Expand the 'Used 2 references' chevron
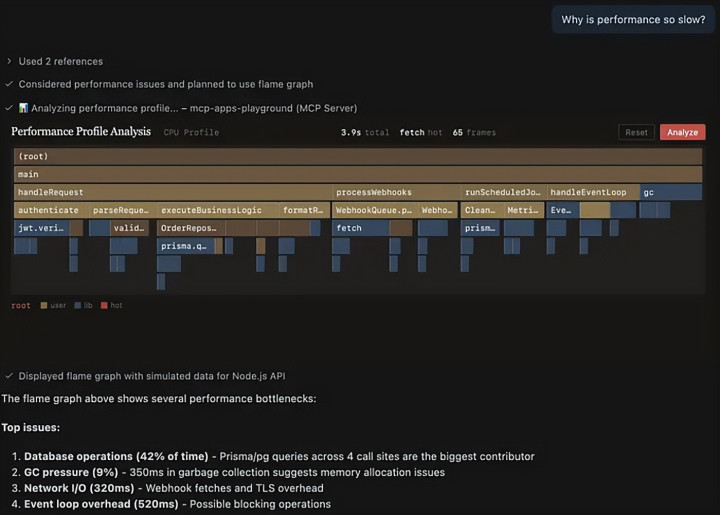Viewport: 720px width, 515px height. tap(9, 61)
